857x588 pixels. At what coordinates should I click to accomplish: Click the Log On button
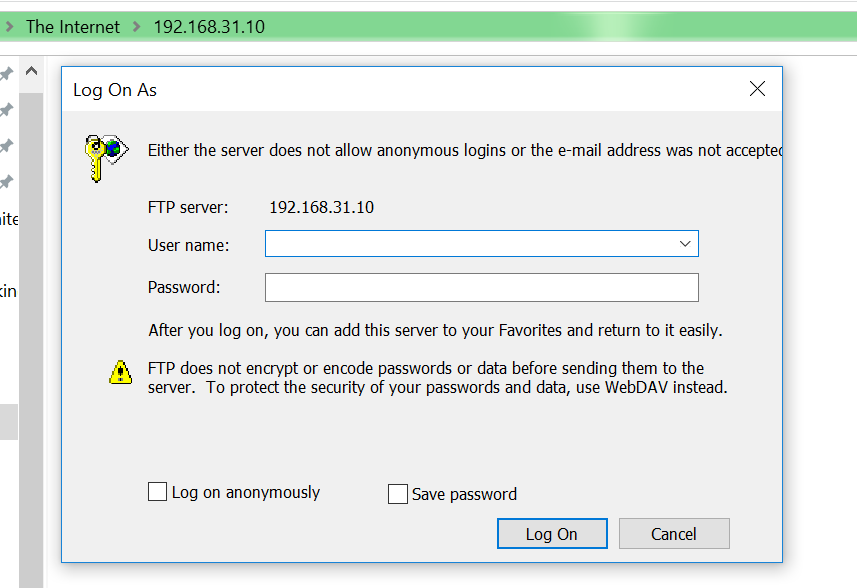coord(552,533)
